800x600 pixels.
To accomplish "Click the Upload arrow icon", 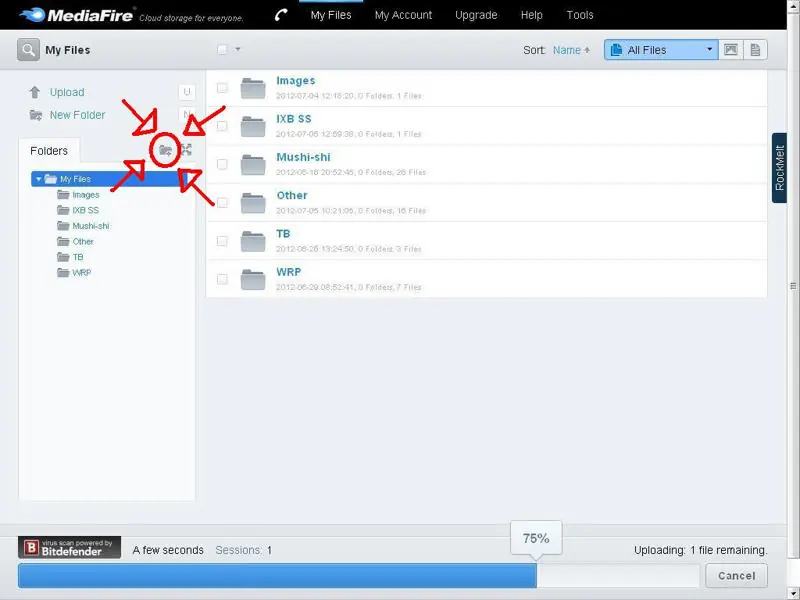I will [35, 92].
